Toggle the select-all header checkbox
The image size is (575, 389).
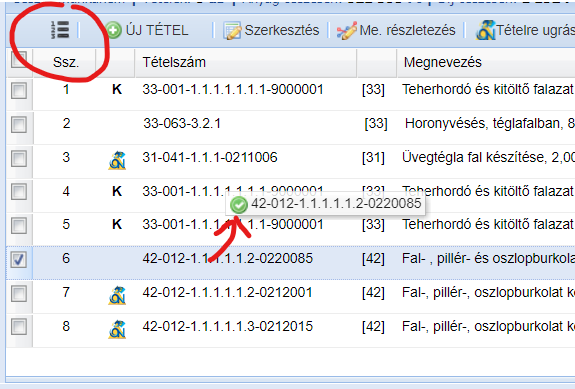coord(19,60)
